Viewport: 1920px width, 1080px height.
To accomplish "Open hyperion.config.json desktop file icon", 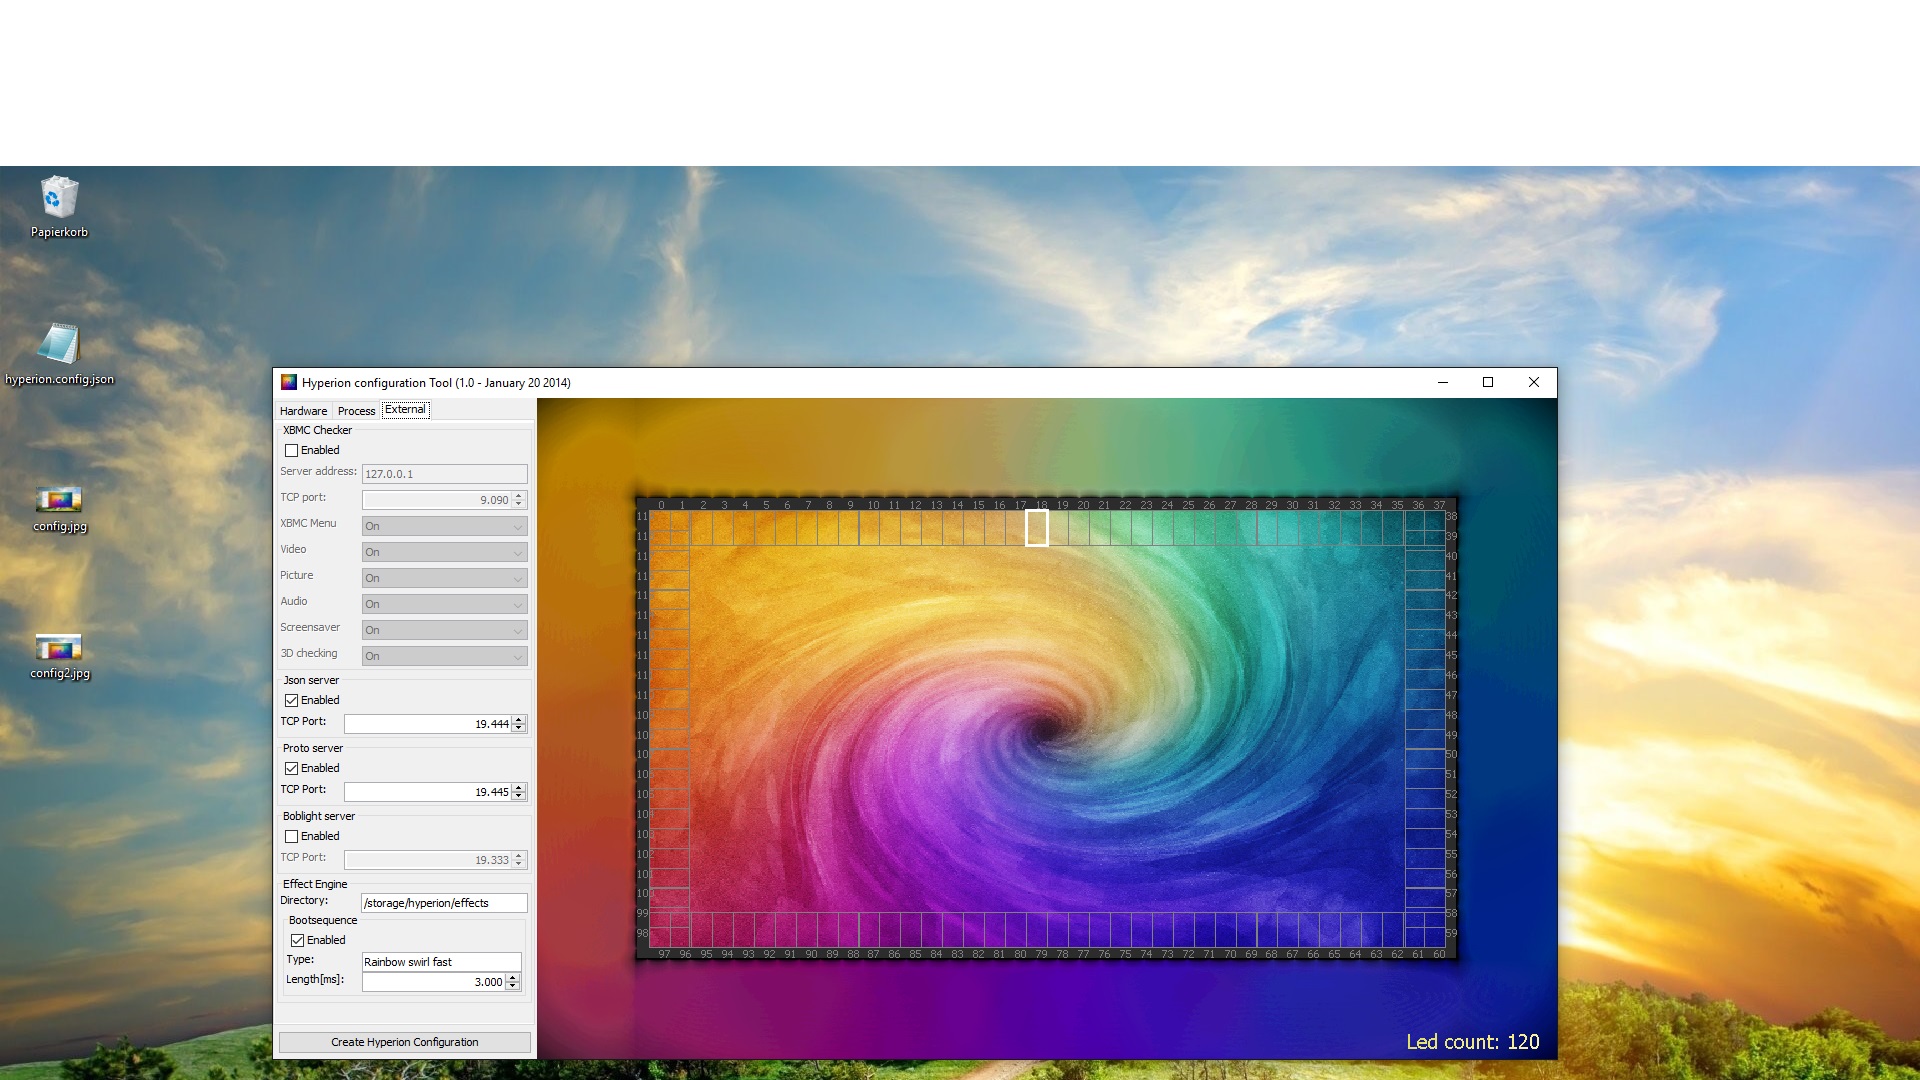I will pos(59,345).
